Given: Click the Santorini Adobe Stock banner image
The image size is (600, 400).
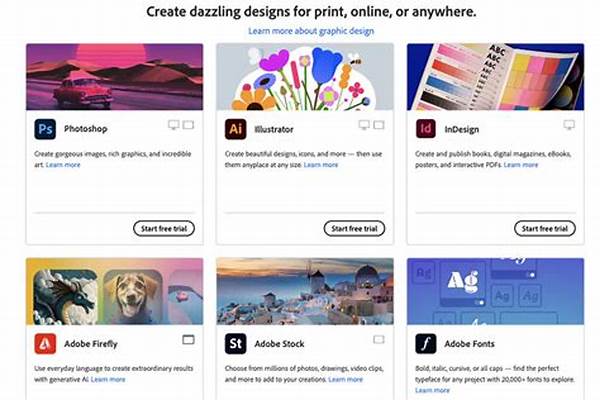Looking at the screenshot, I should click(305, 291).
